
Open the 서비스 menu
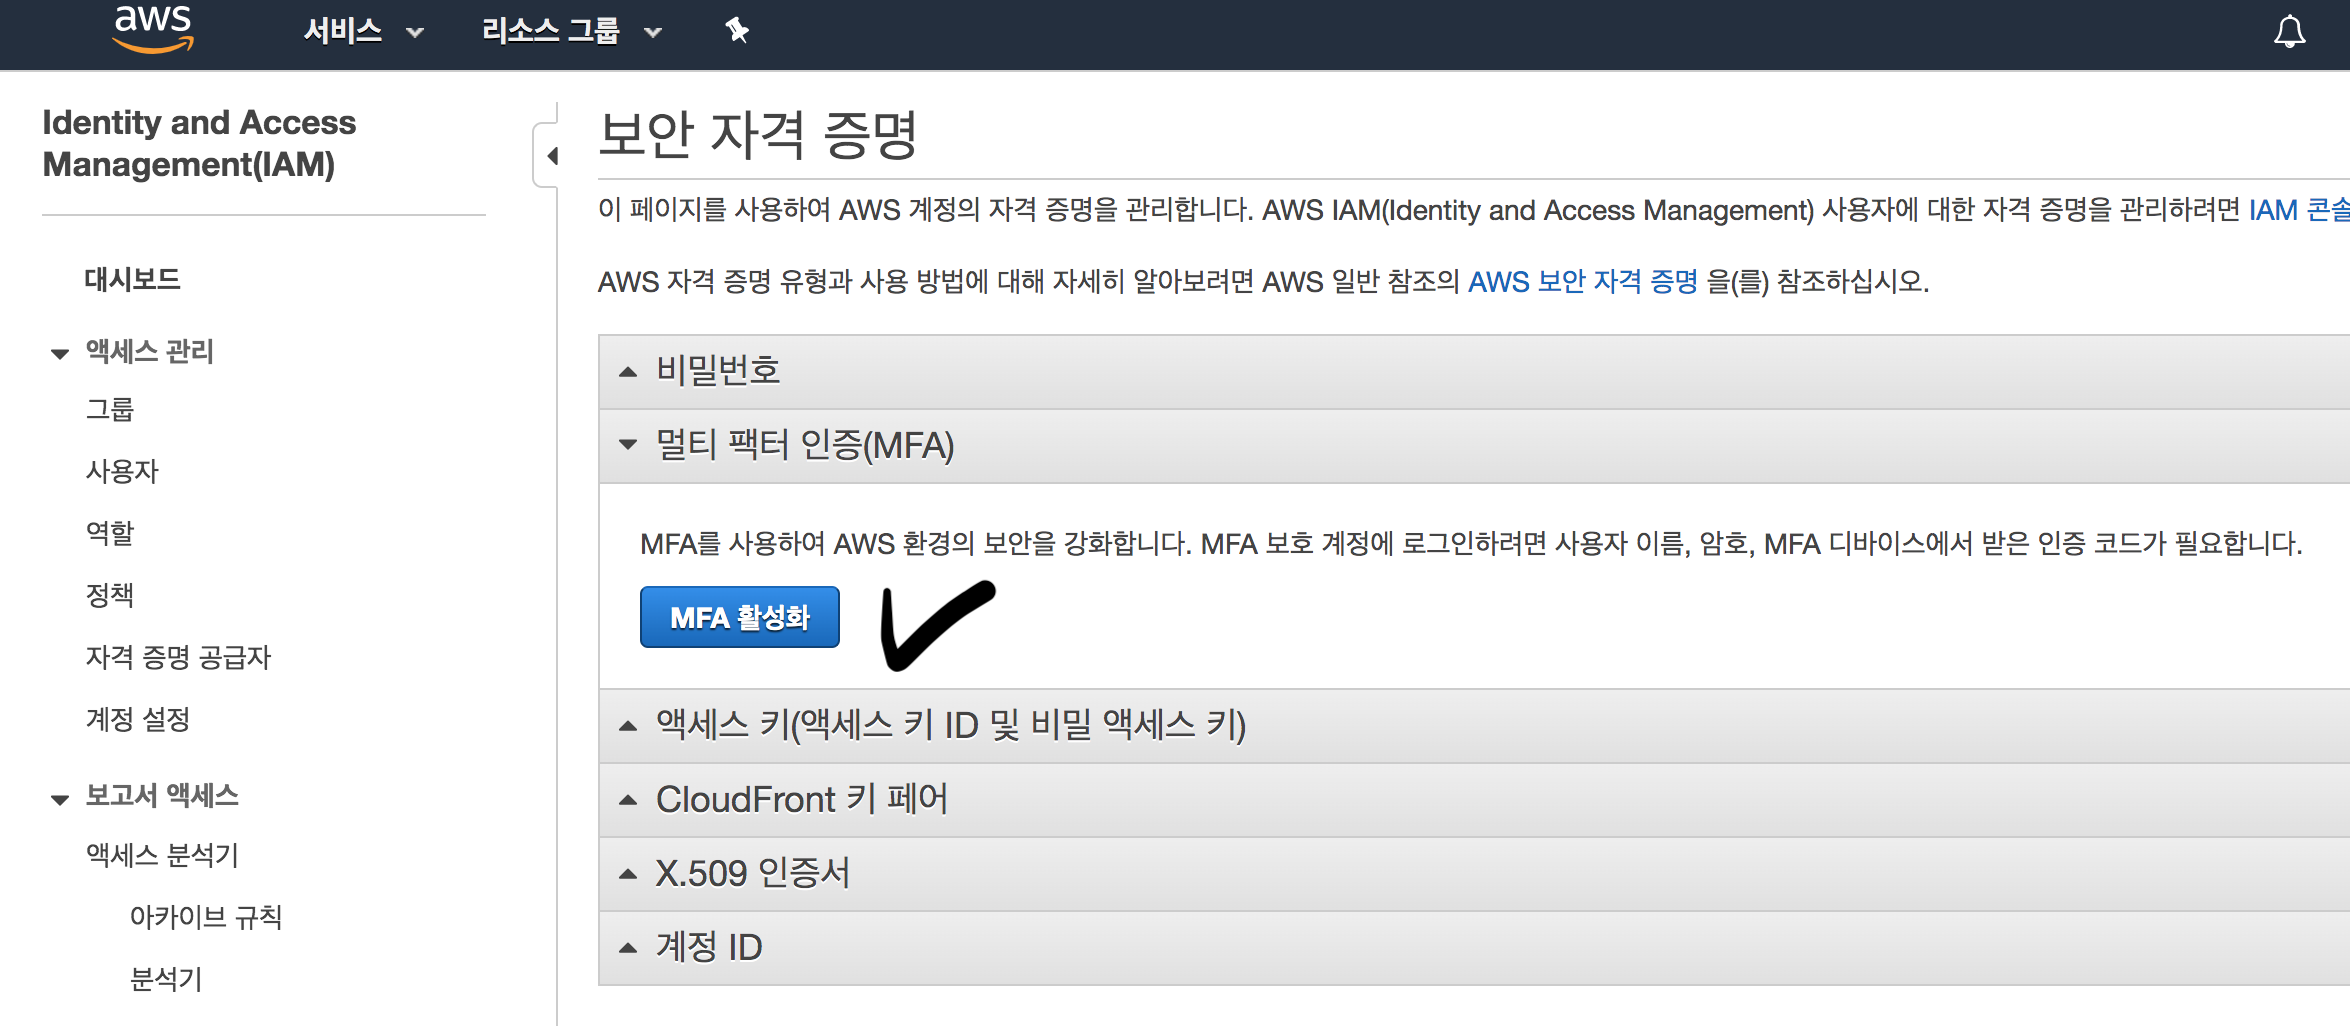(x=364, y=32)
